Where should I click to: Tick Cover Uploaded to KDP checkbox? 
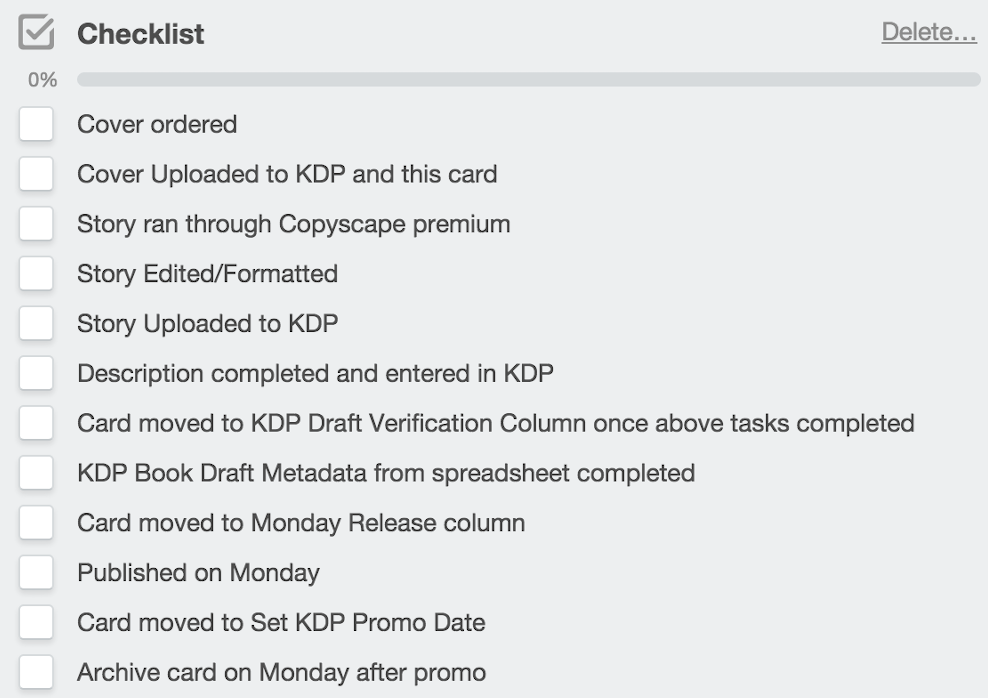[36, 174]
